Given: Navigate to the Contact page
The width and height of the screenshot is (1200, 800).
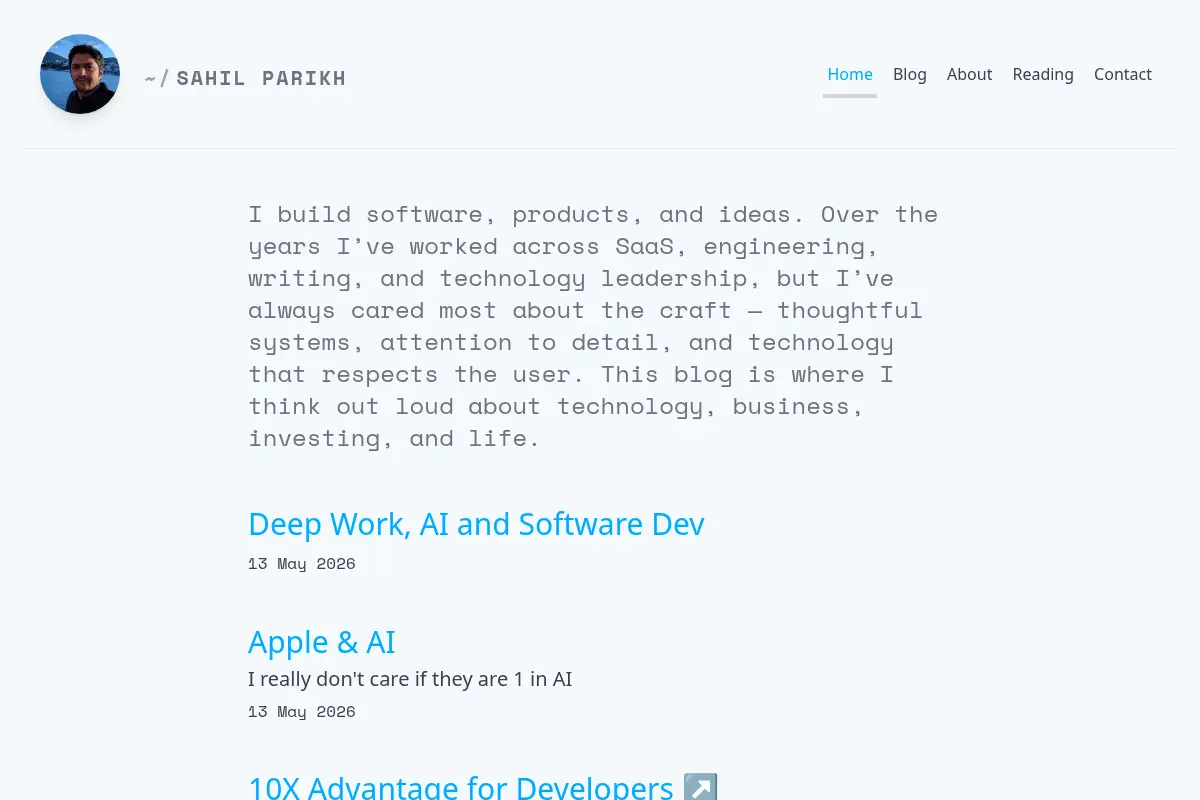Looking at the screenshot, I should [x=1123, y=74].
